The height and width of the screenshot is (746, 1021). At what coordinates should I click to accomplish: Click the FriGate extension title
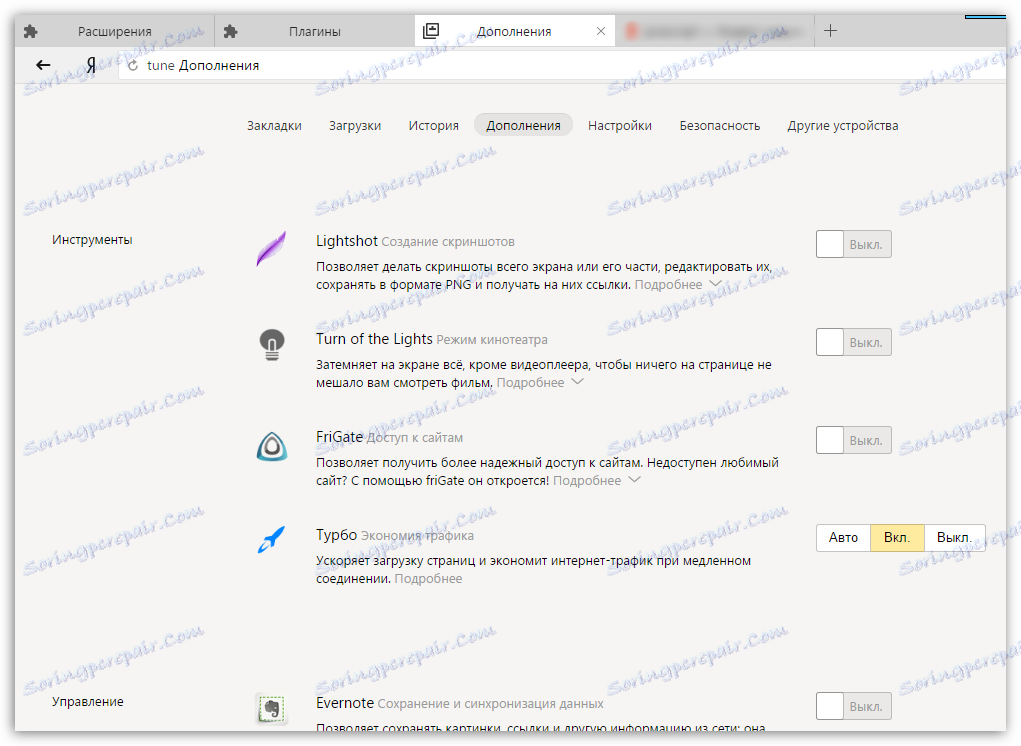(339, 437)
